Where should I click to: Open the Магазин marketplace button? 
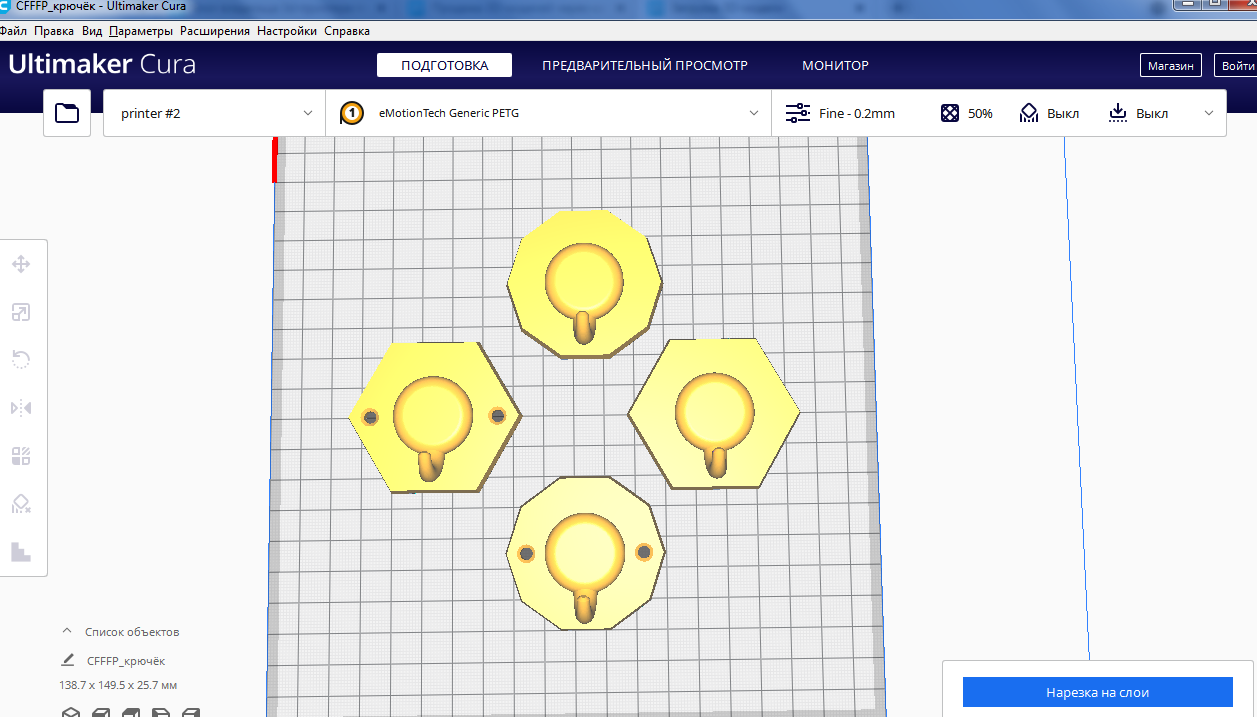click(x=1170, y=65)
